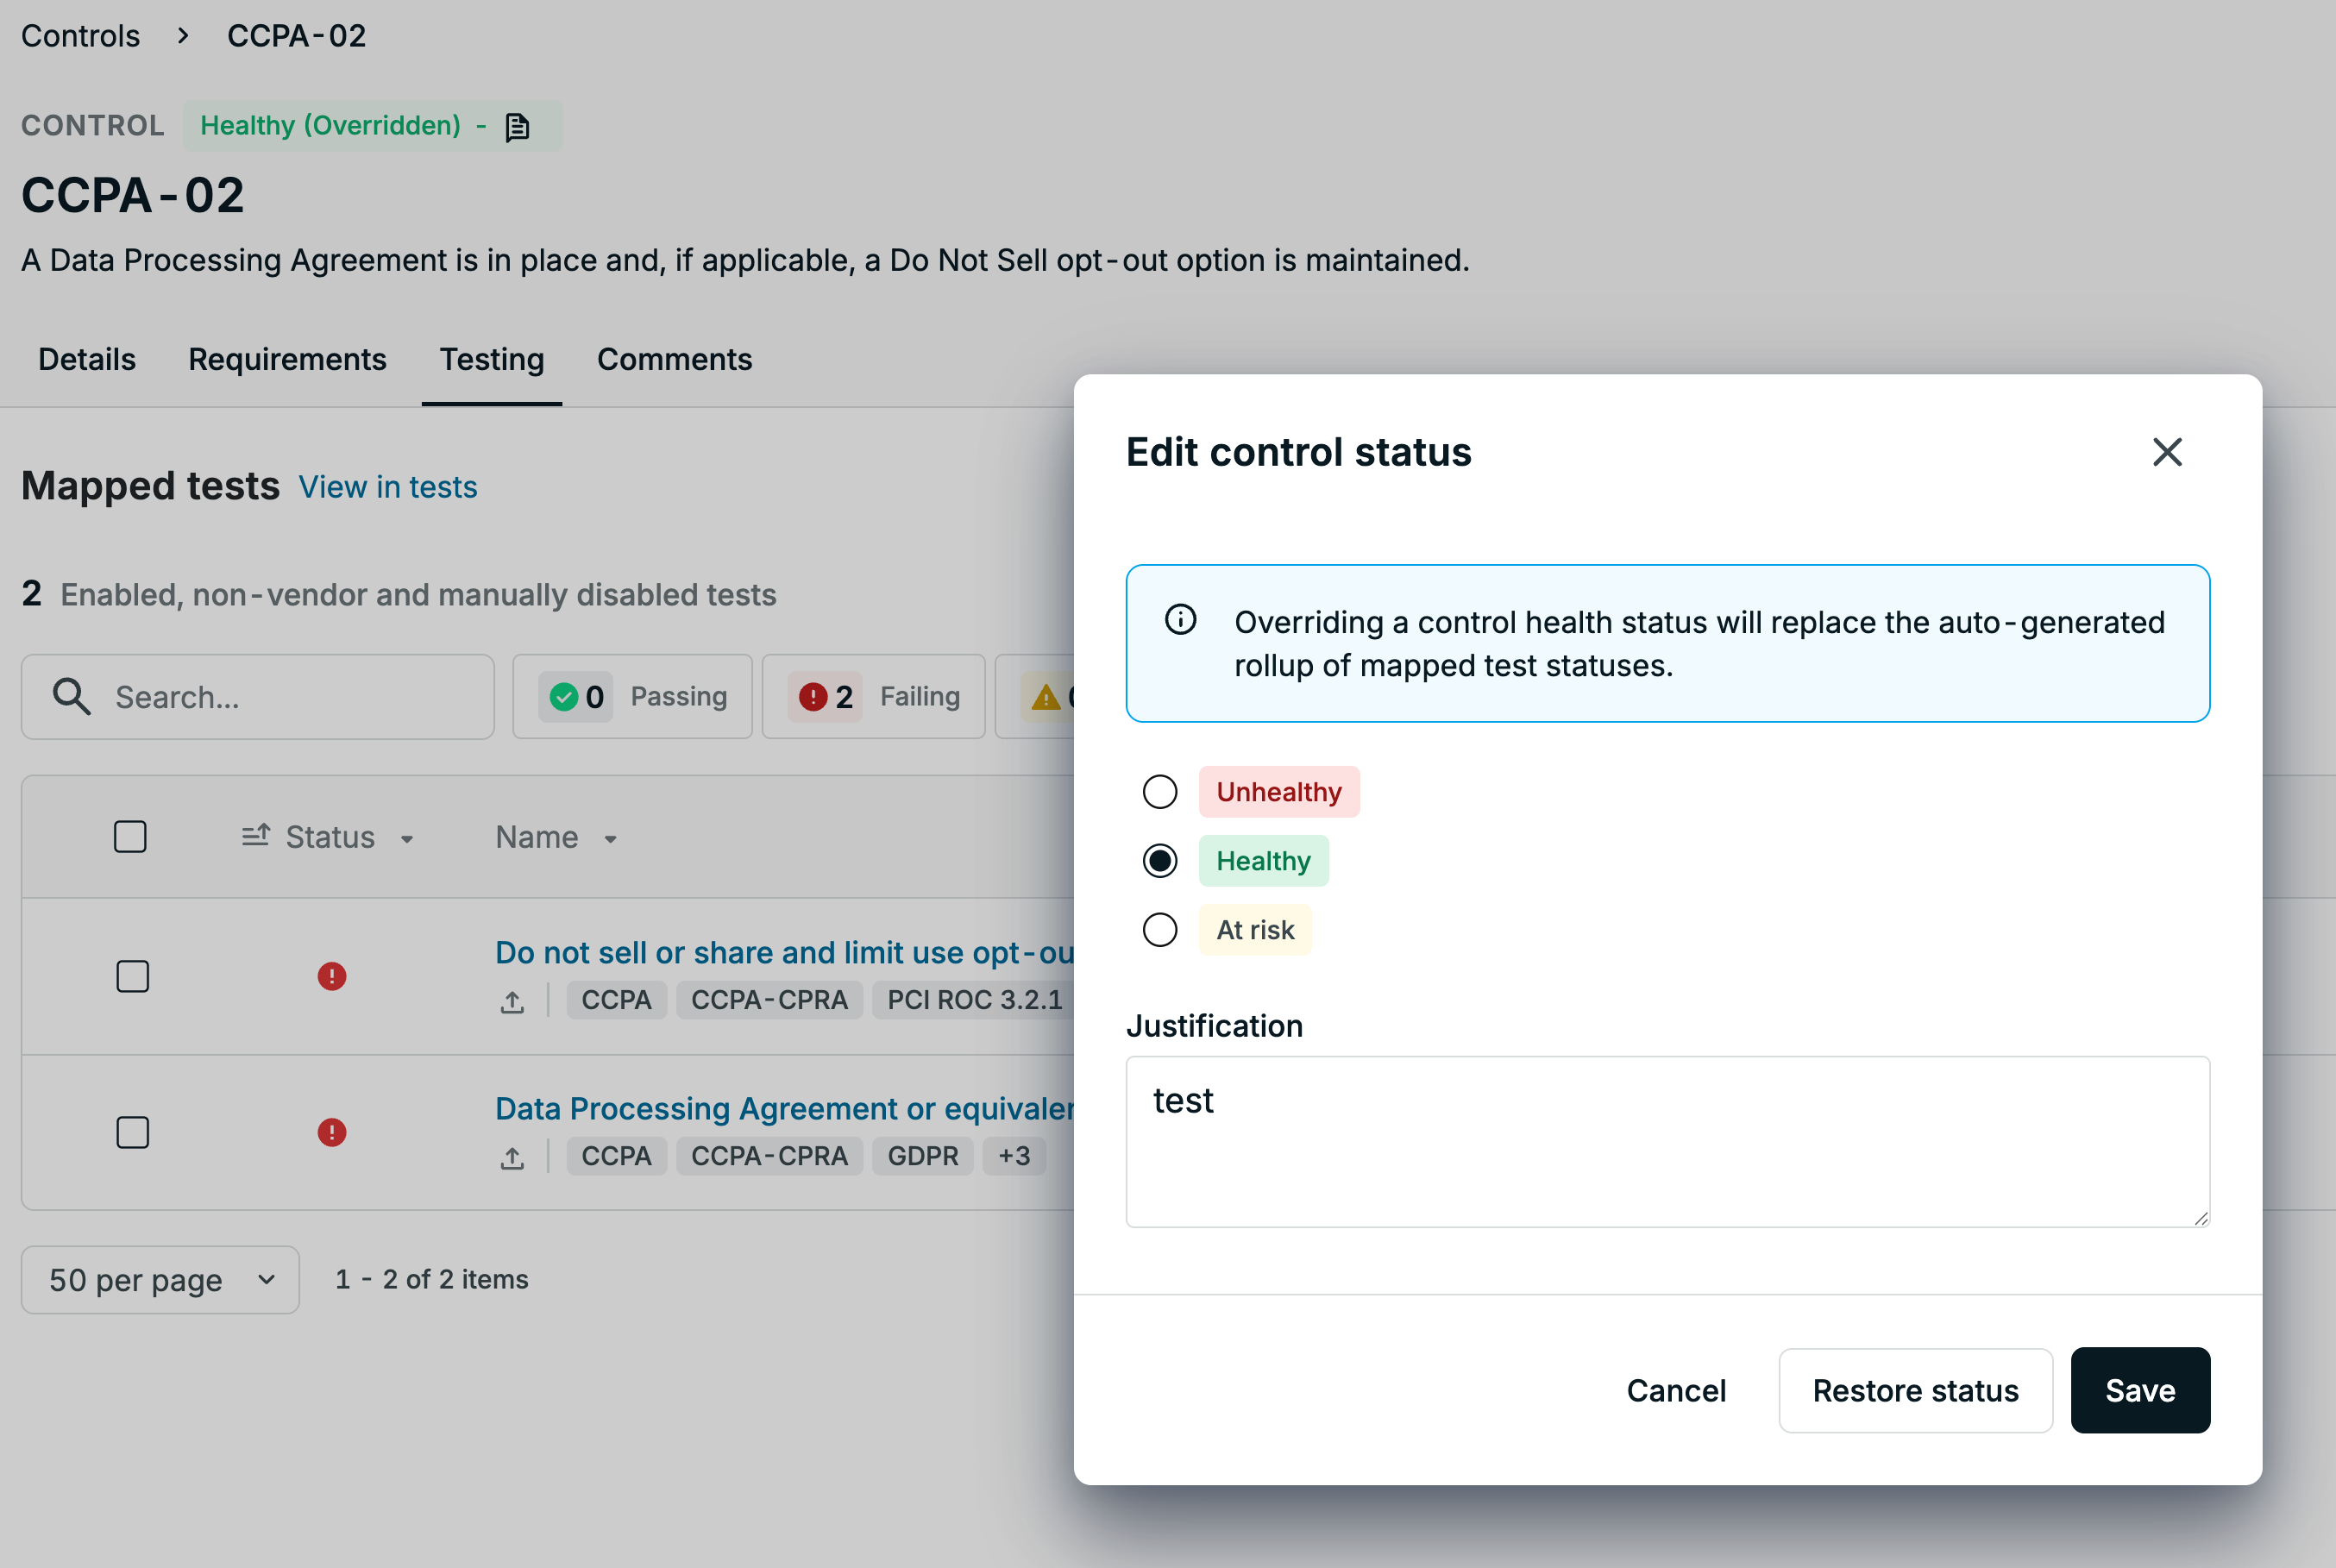Click the Healthy green label
This screenshot has width=2336, height=1568.
point(1264,861)
